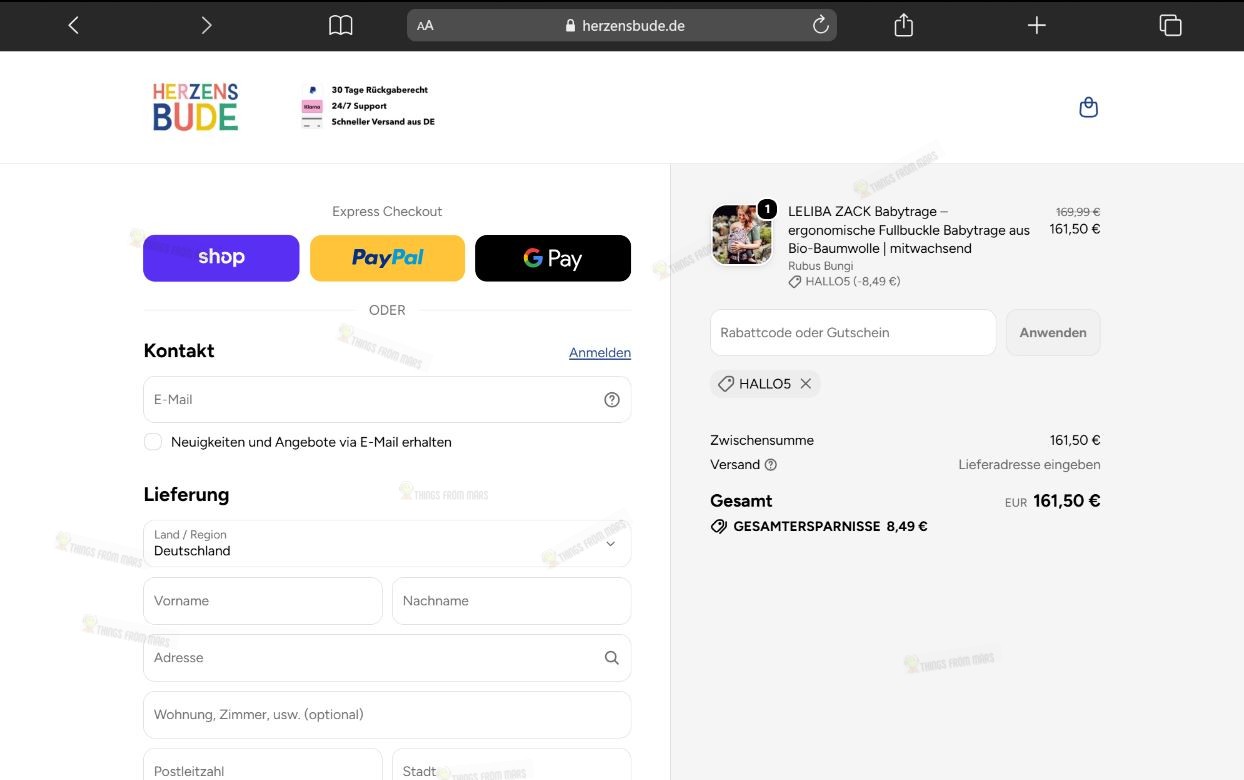Focus the Rabattcode oder Gutschein field
The image size is (1244, 780).
tap(853, 333)
